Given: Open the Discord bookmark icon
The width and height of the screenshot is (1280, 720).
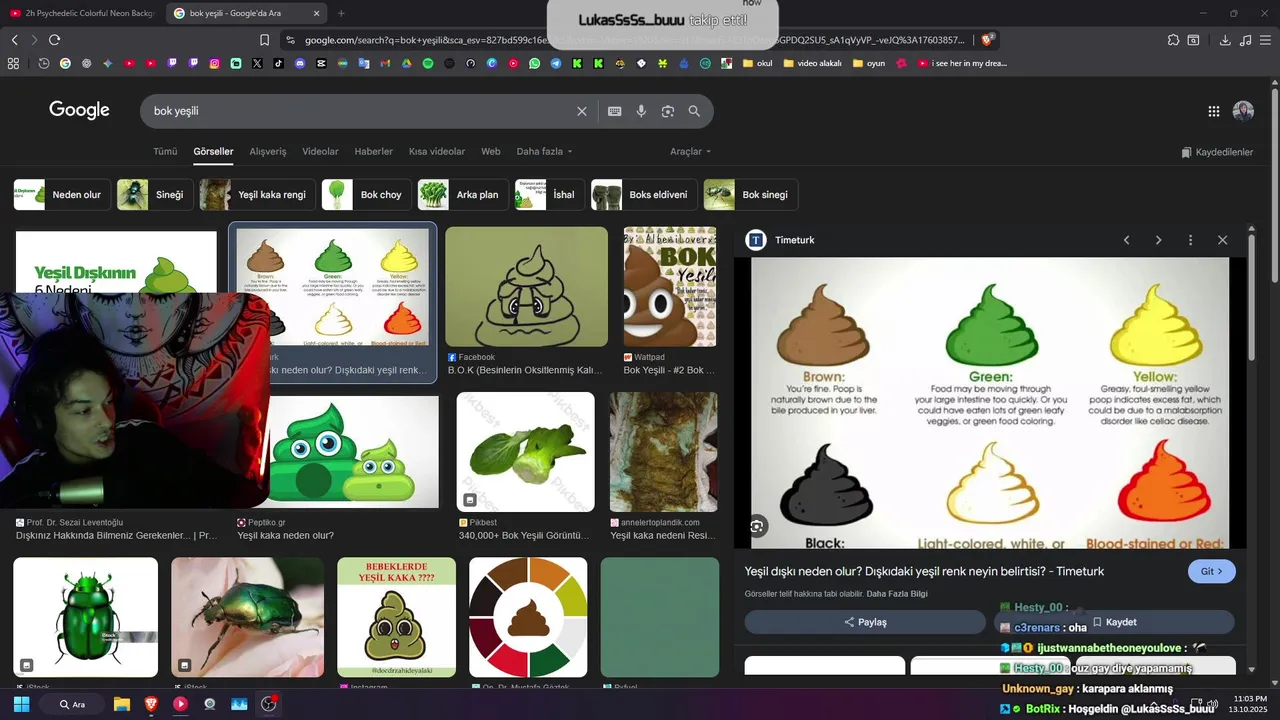Looking at the screenshot, I should click(x=300, y=63).
